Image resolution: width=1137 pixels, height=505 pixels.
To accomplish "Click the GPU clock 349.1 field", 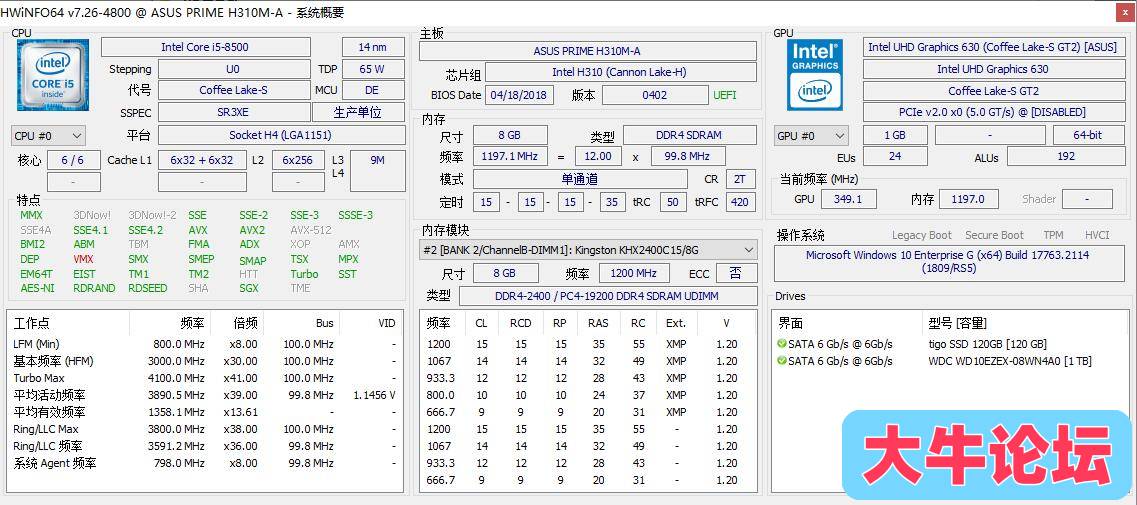I will tap(848, 199).
